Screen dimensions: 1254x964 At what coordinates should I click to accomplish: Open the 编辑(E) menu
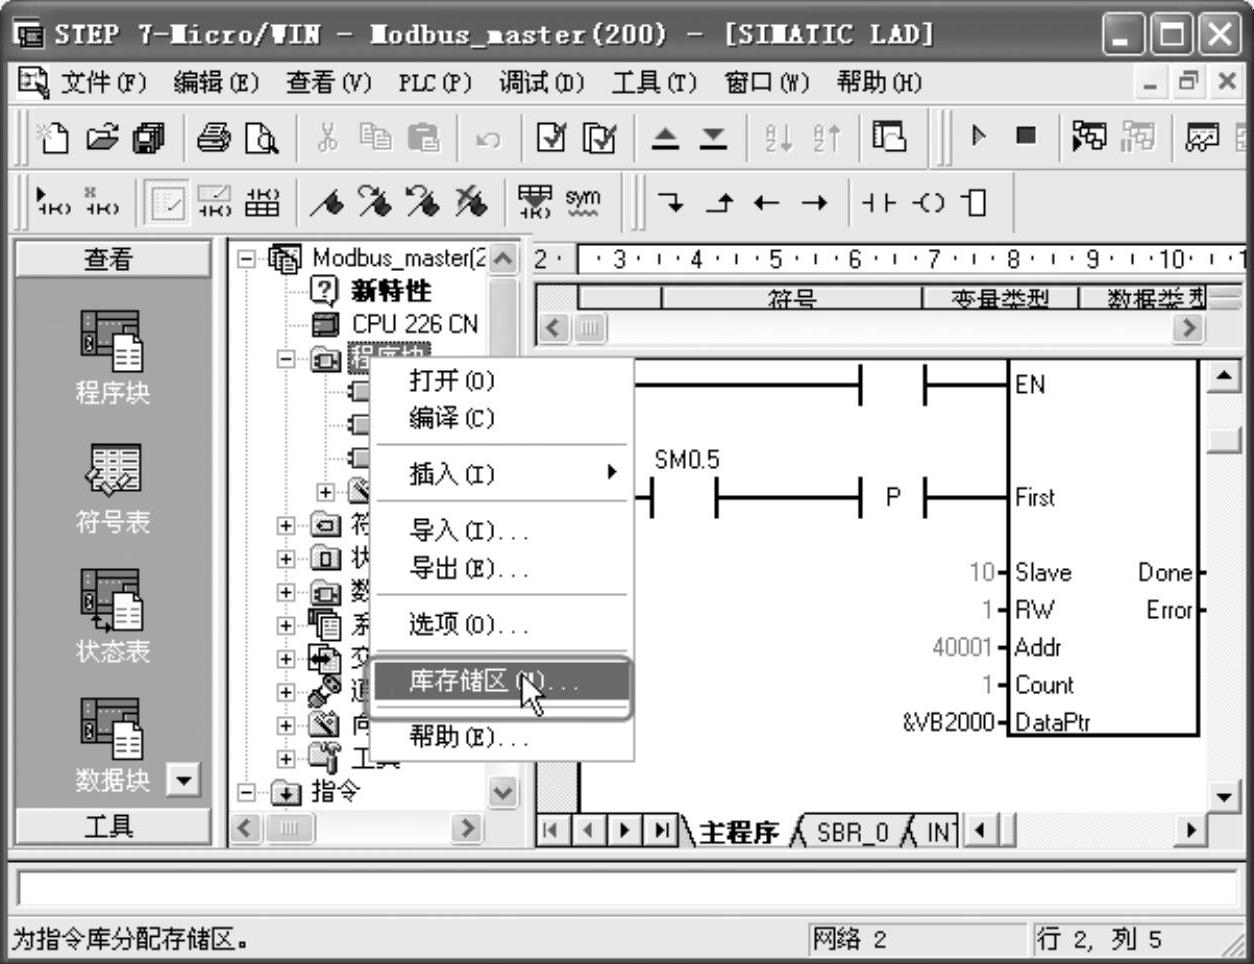[216, 82]
